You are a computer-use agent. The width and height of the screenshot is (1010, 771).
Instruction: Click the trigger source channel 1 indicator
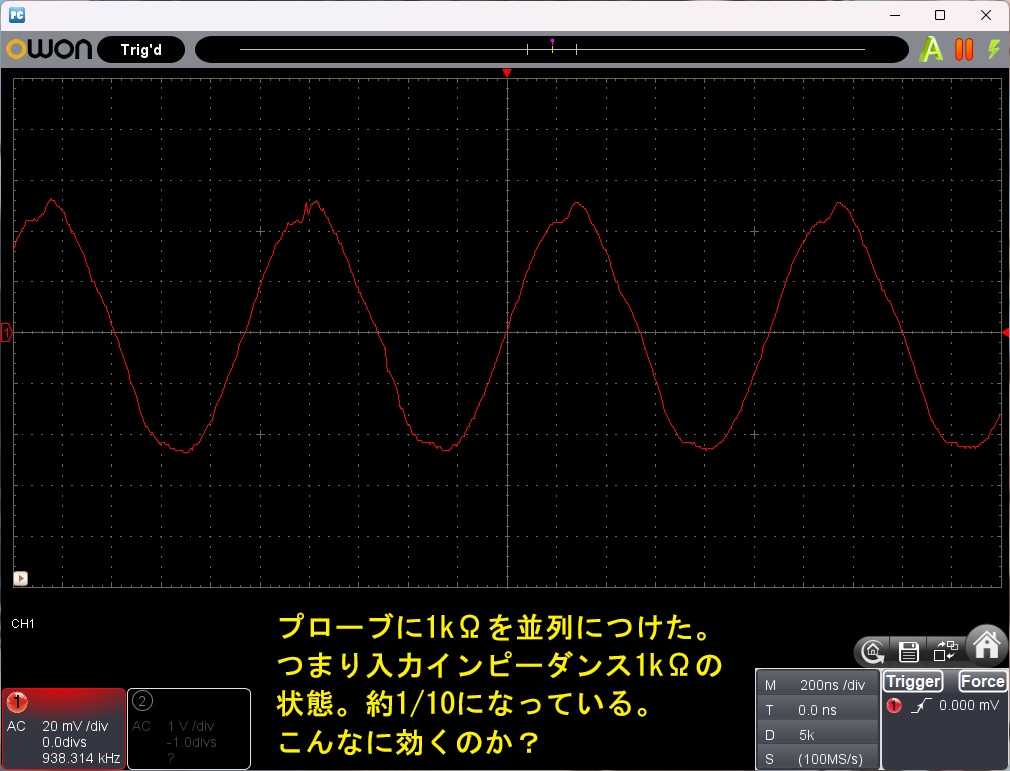tap(894, 705)
